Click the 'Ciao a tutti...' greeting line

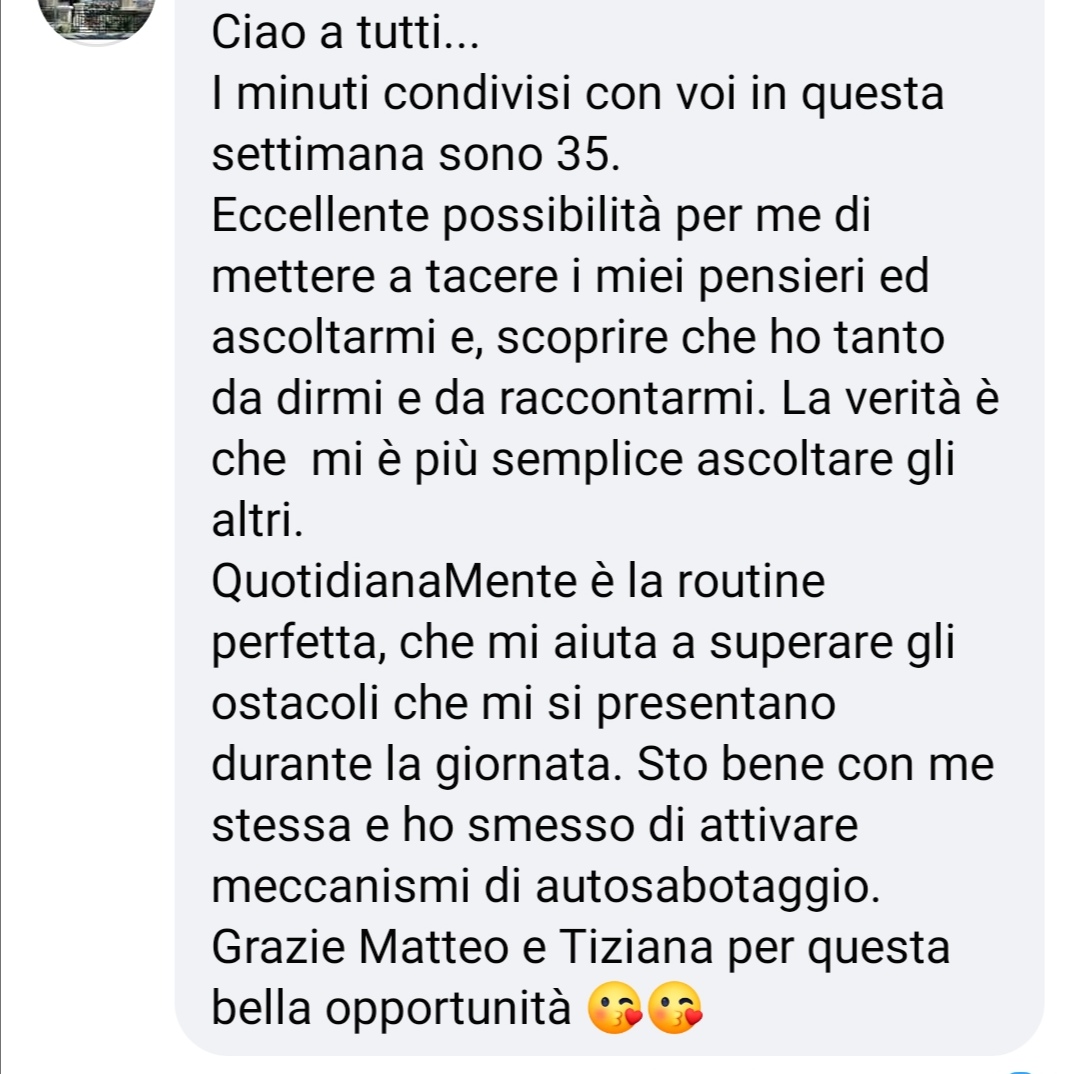tap(345, 32)
